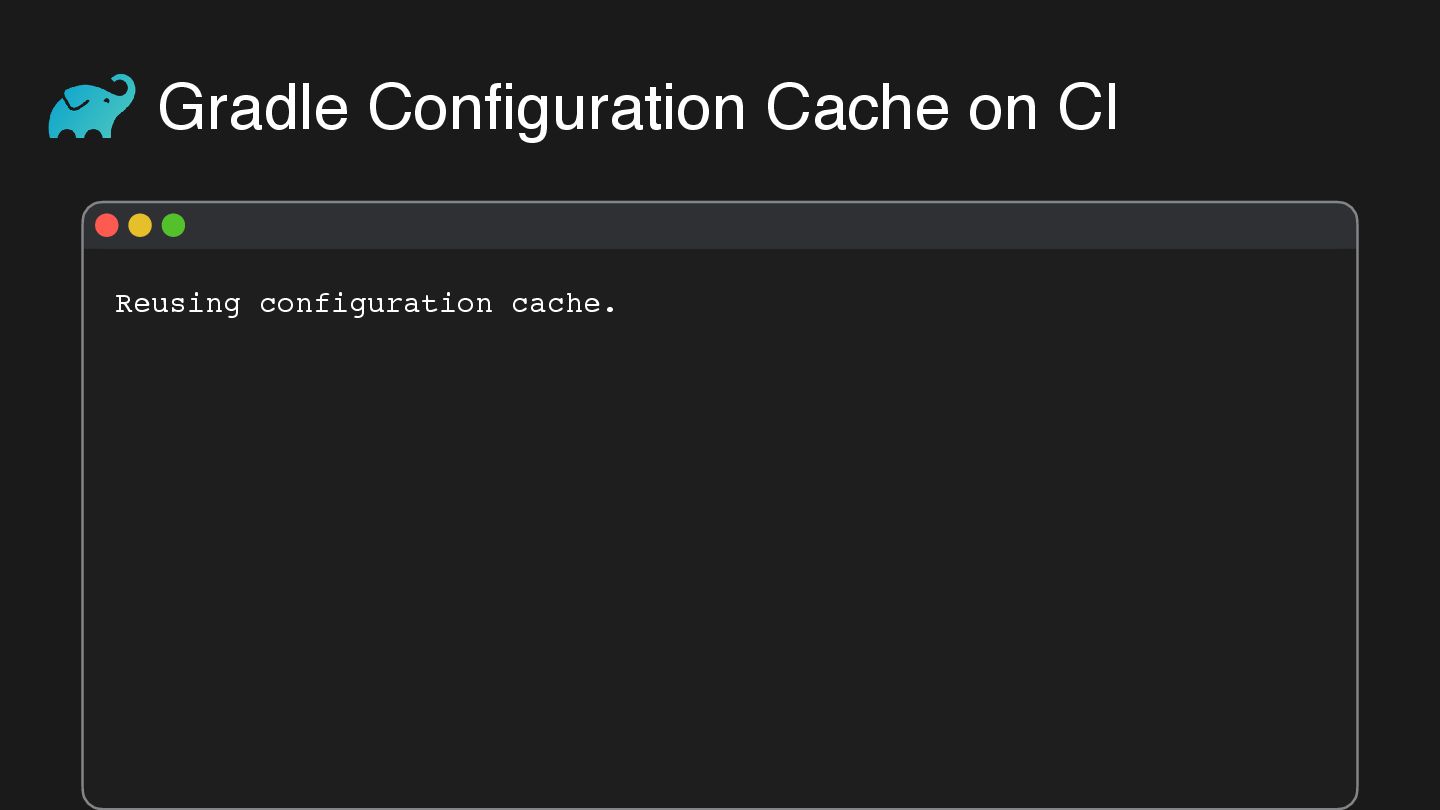The width and height of the screenshot is (1440, 810).
Task: Click the yellow minimize dot on terminal
Action: point(140,226)
